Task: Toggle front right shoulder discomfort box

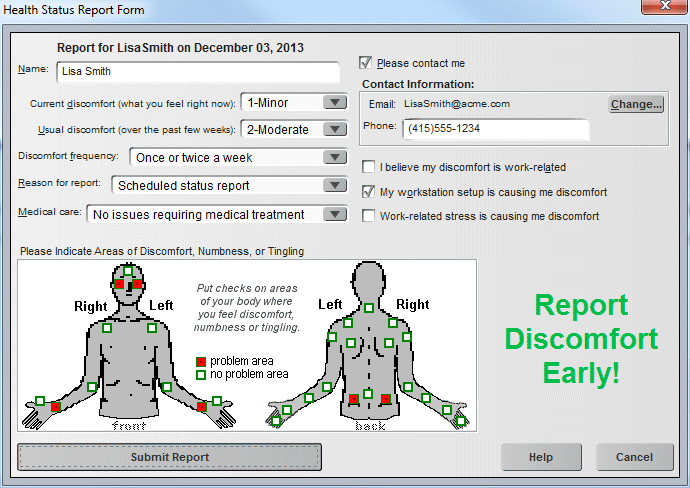Action: 107,327
